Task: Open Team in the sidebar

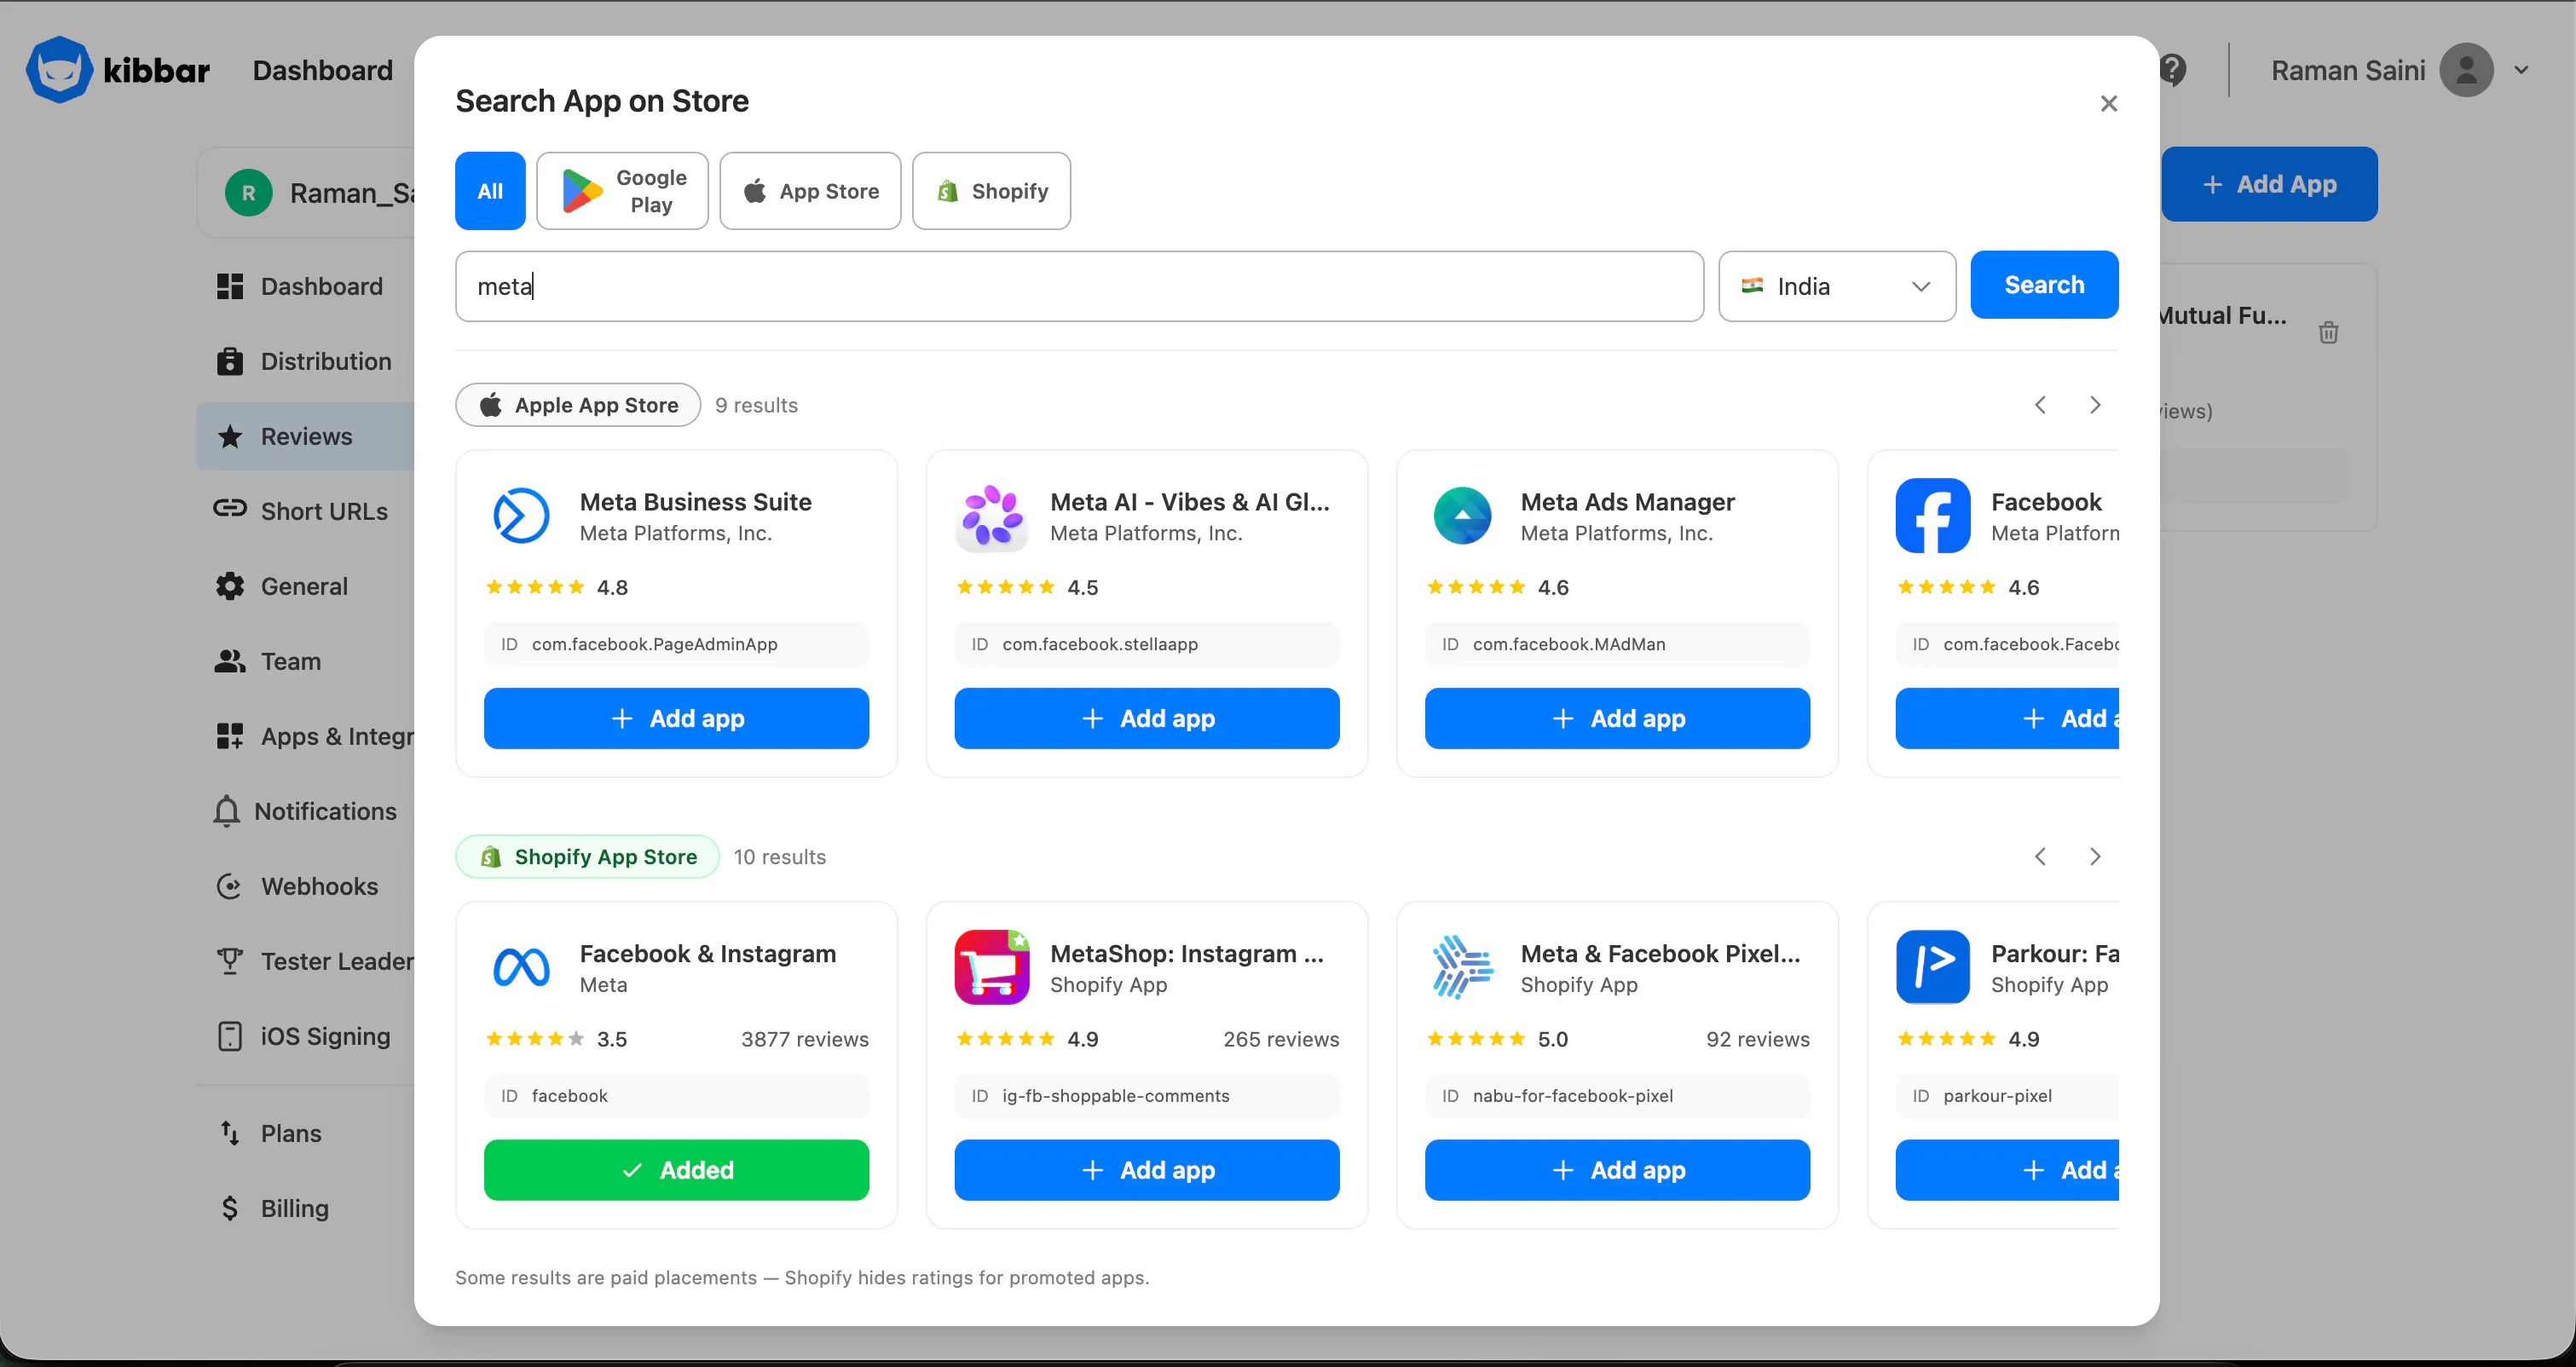Action: click(305, 661)
